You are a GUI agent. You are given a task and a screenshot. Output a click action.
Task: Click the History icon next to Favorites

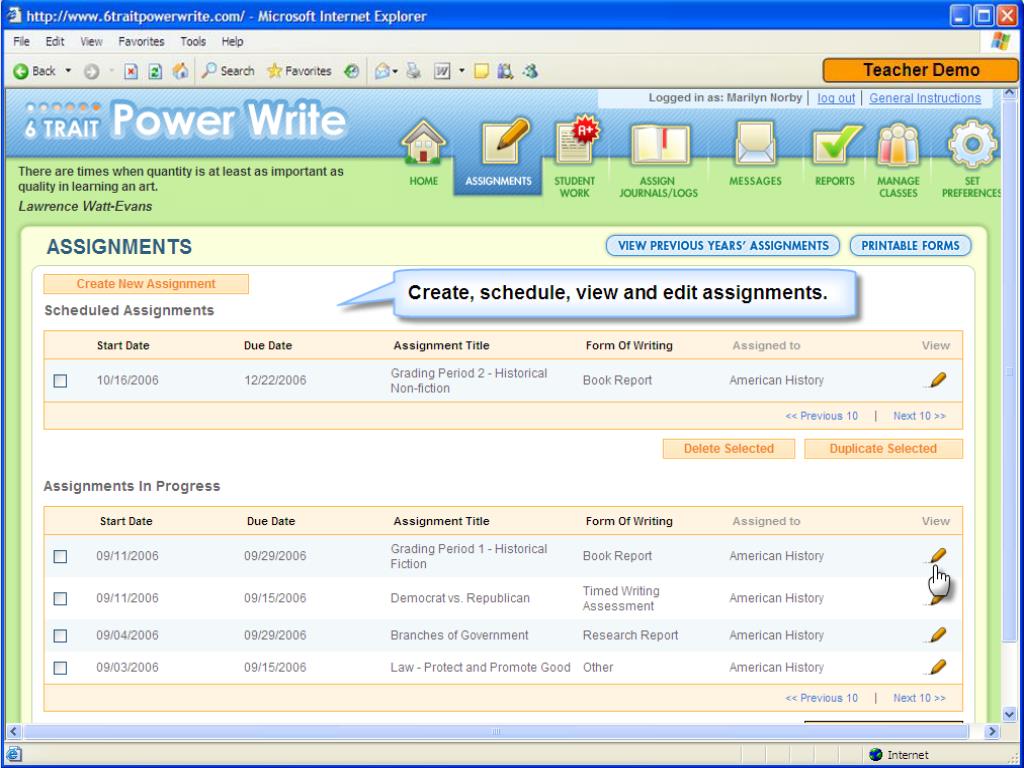[351, 71]
